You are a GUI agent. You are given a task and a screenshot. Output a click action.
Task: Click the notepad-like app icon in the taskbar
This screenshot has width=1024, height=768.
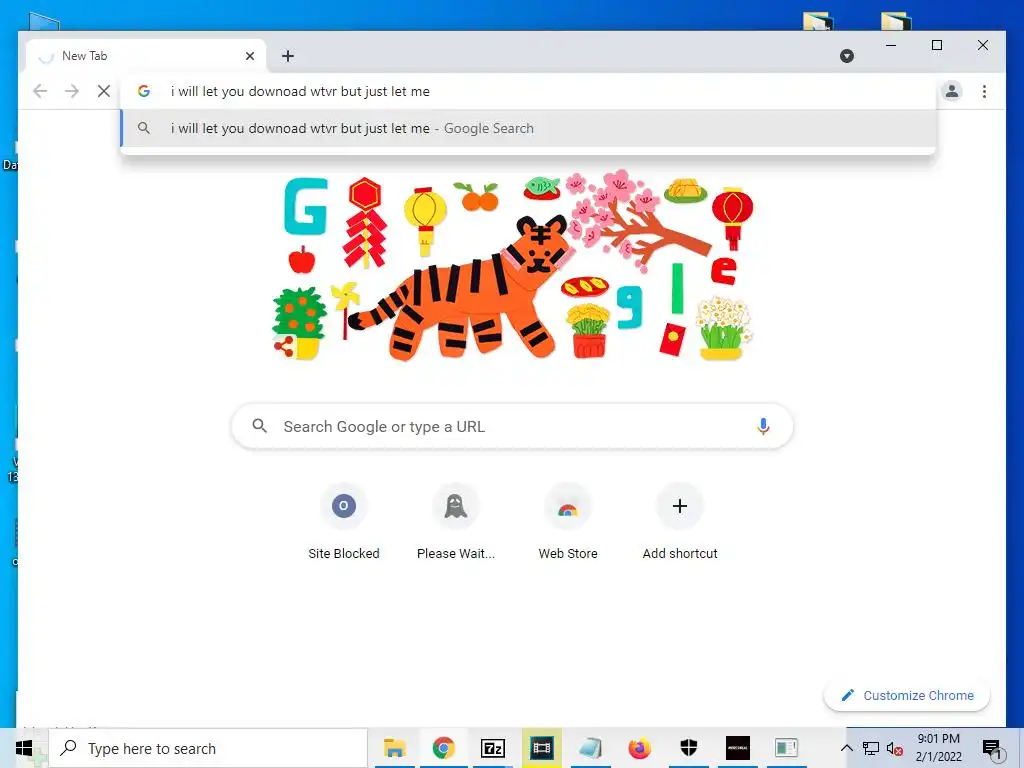coord(590,748)
